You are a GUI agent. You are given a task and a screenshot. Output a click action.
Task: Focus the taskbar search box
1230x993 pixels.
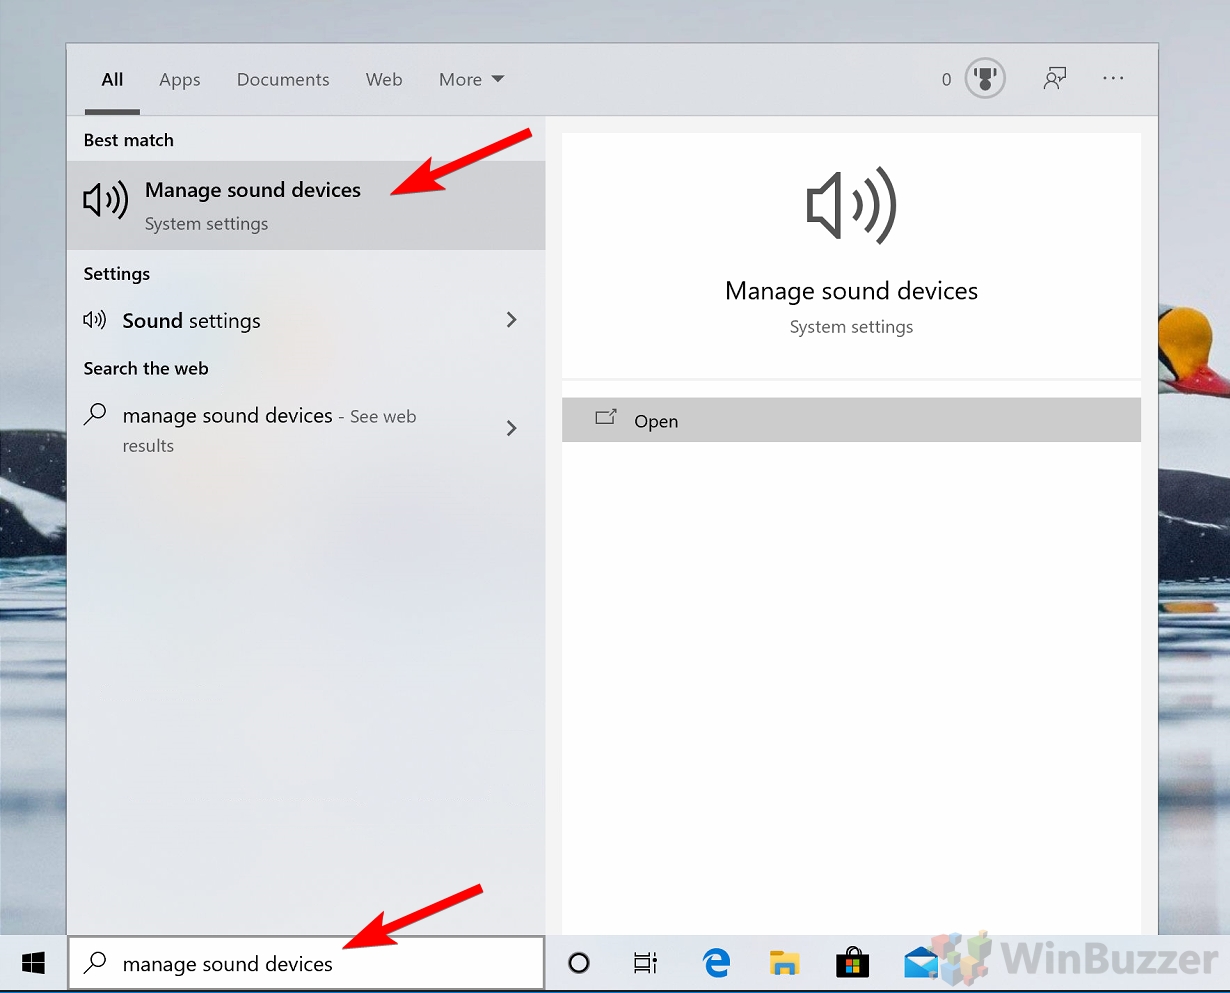point(306,963)
